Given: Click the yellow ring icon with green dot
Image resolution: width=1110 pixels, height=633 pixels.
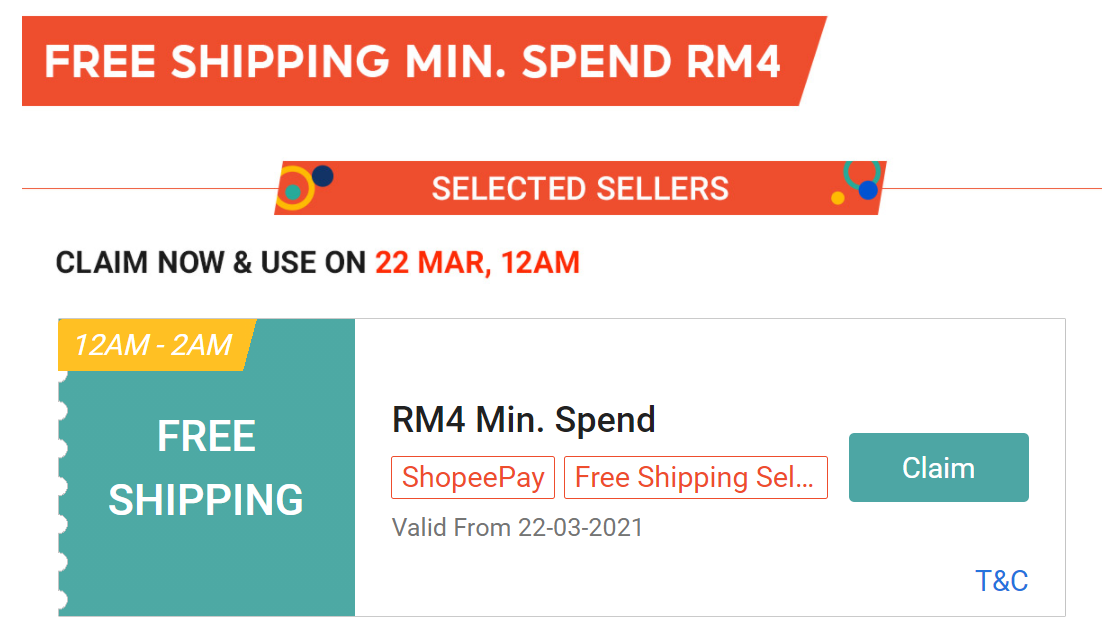Looking at the screenshot, I should pos(293,191).
